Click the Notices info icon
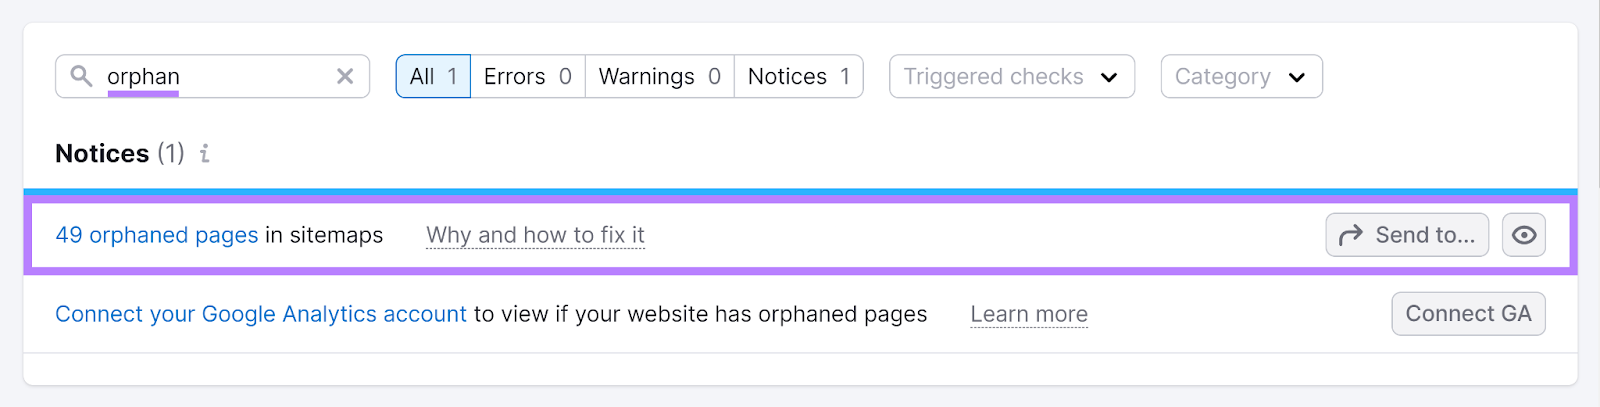This screenshot has height=407, width=1600. tap(205, 153)
